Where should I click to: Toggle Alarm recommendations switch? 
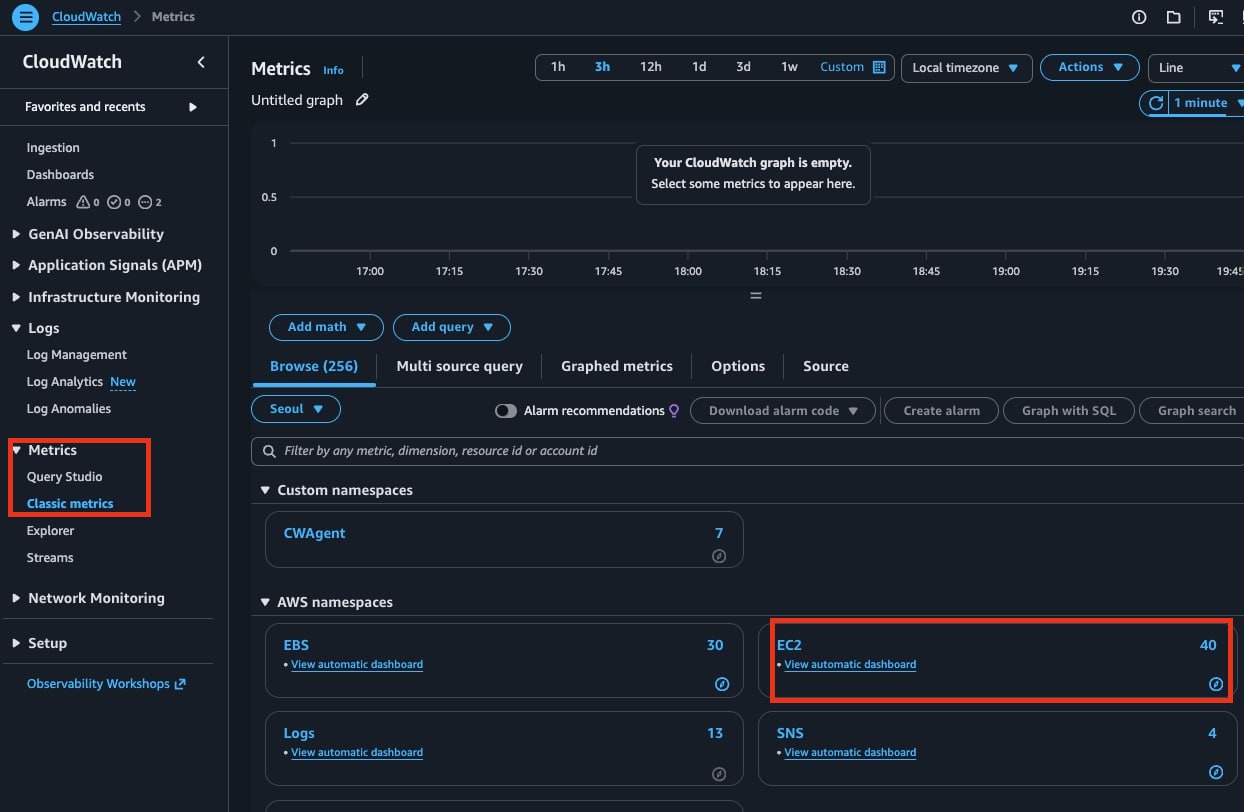[506, 411]
